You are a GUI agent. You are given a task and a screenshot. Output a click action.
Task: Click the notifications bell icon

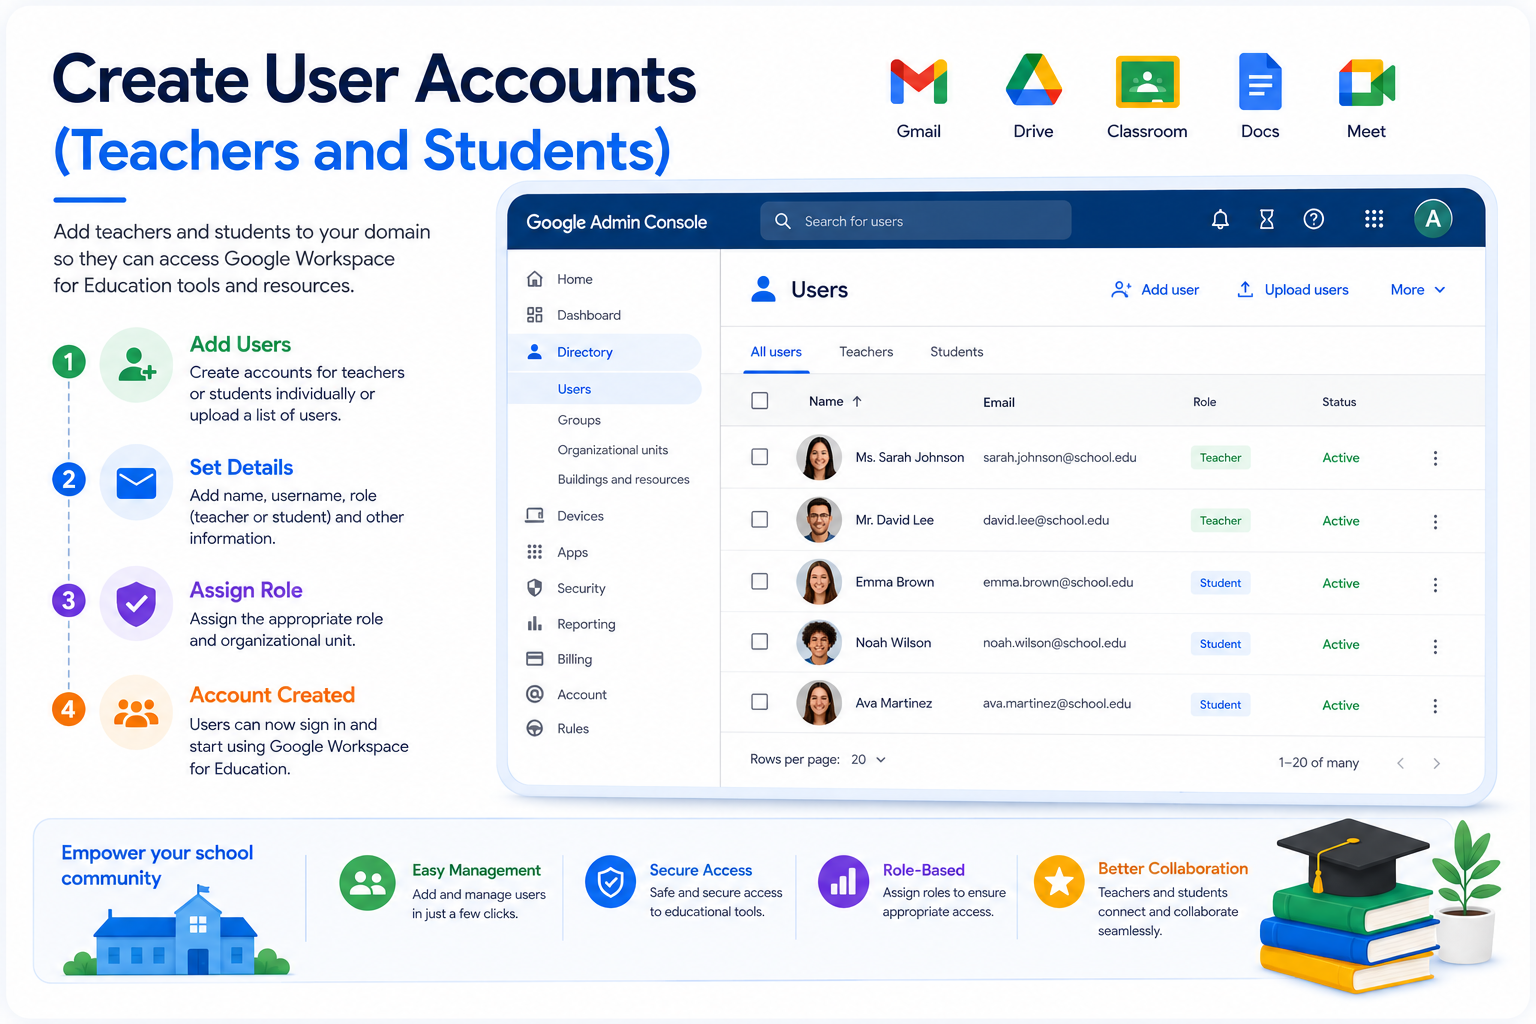pyautogui.click(x=1220, y=219)
